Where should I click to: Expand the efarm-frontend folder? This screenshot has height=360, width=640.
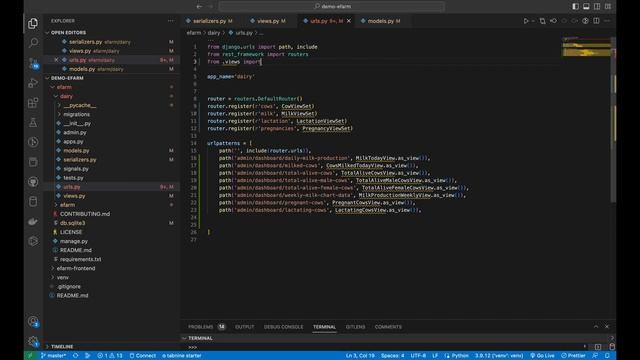coord(76,268)
